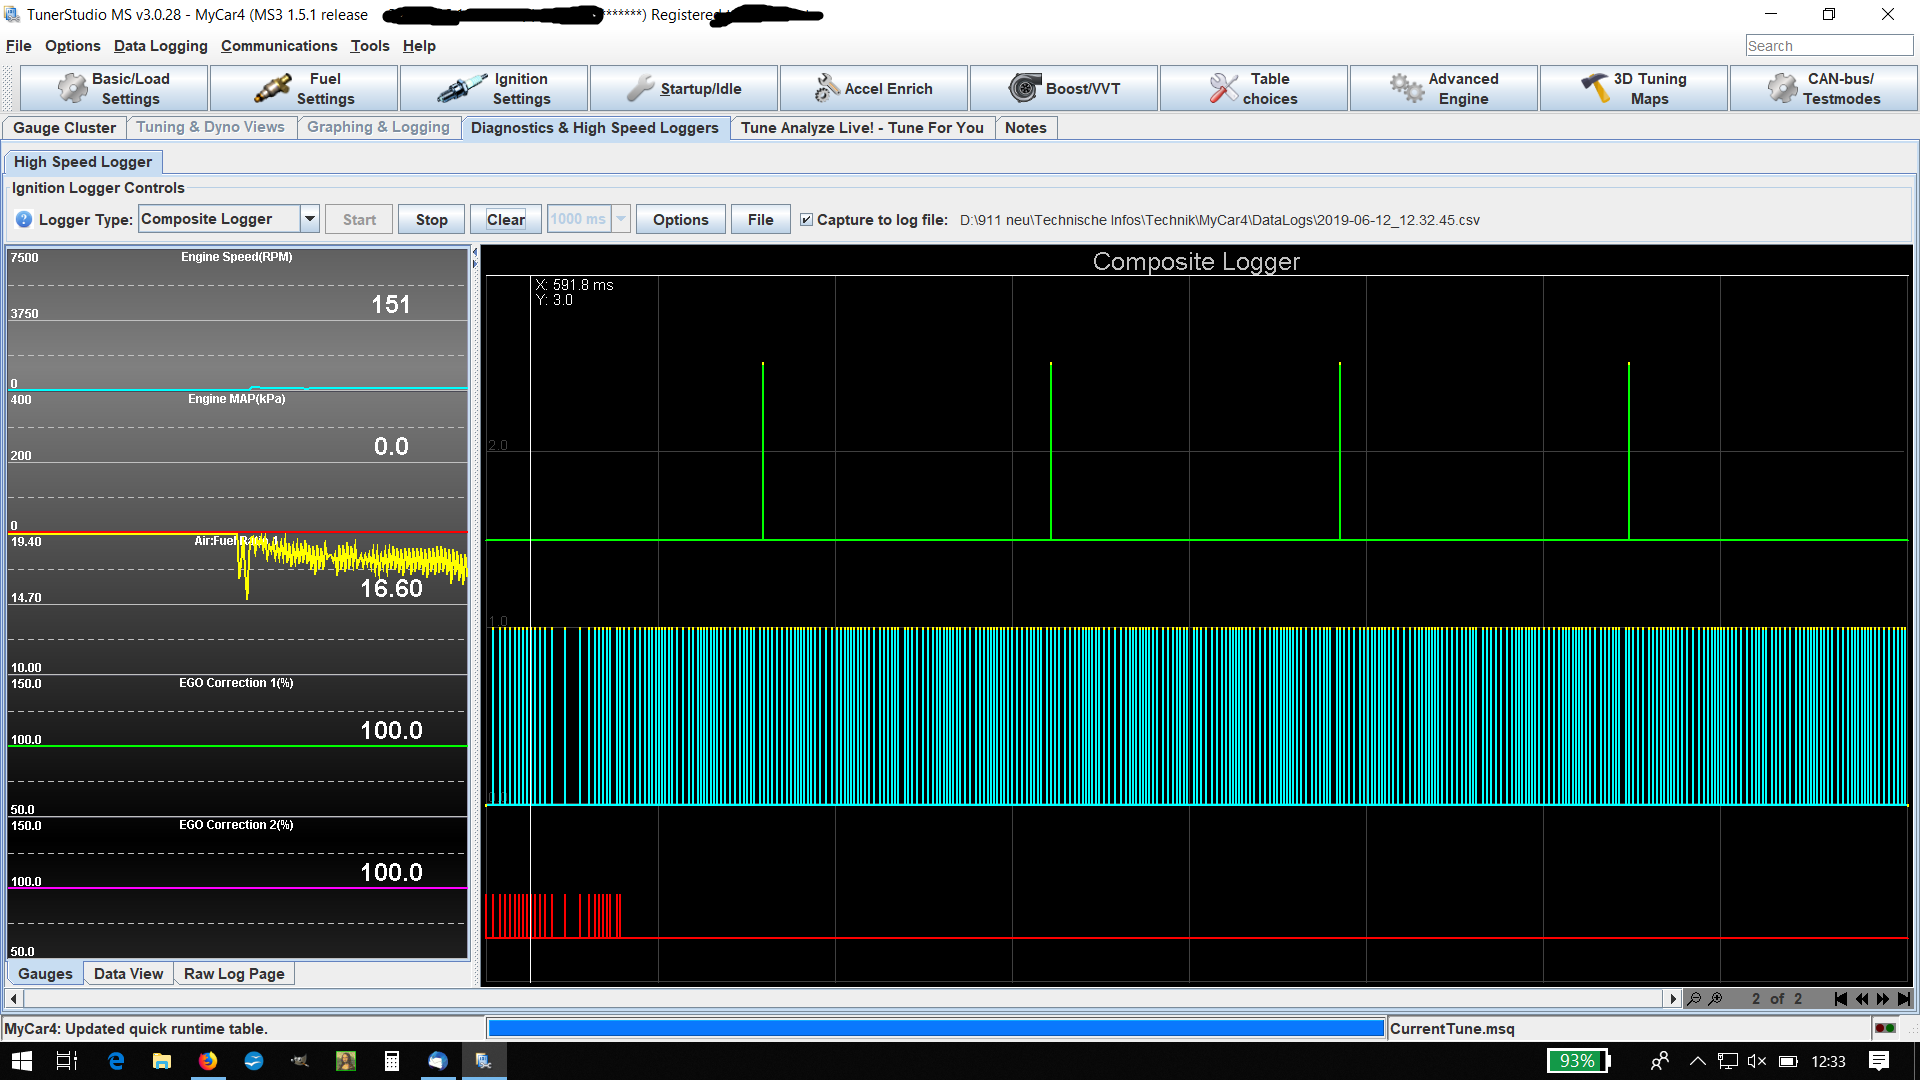Click the zoom out magnifier icon

[1694, 999]
